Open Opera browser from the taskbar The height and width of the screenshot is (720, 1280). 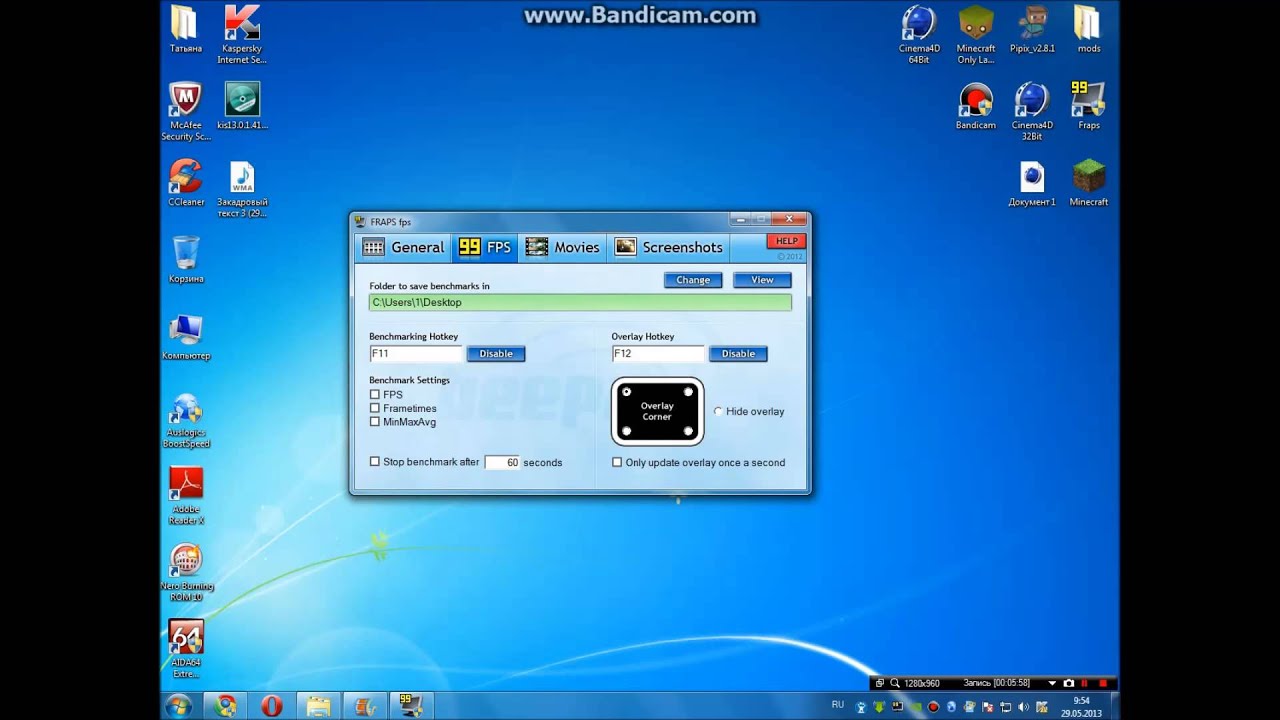click(271, 706)
